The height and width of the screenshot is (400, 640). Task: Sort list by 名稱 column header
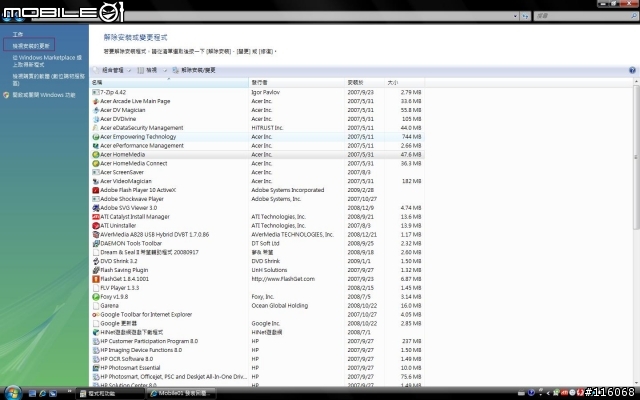click(x=98, y=82)
